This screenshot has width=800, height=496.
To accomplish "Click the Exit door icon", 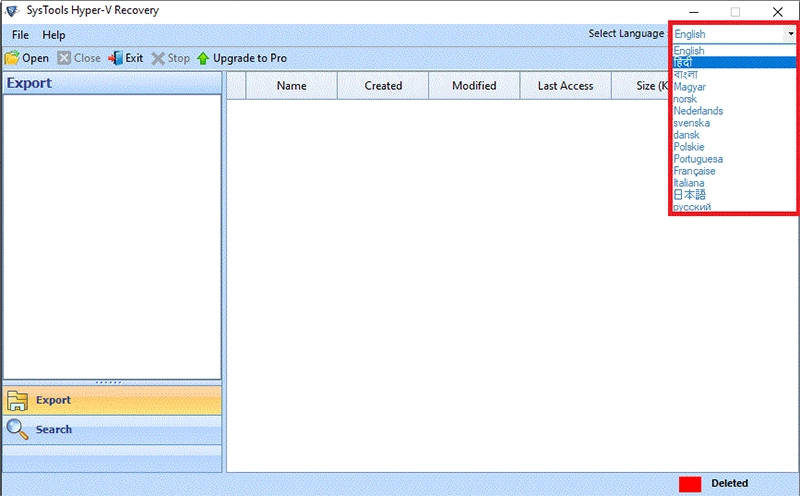I will (115, 58).
